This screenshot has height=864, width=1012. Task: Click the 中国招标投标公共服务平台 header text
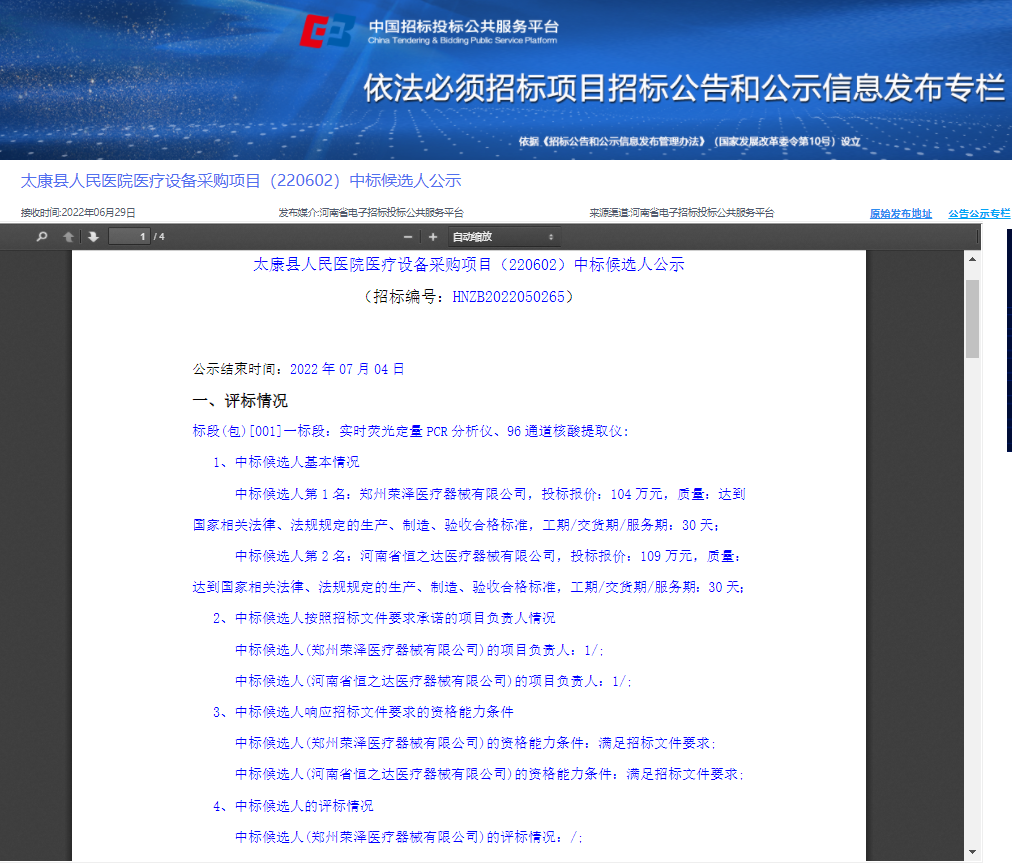(x=463, y=26)
